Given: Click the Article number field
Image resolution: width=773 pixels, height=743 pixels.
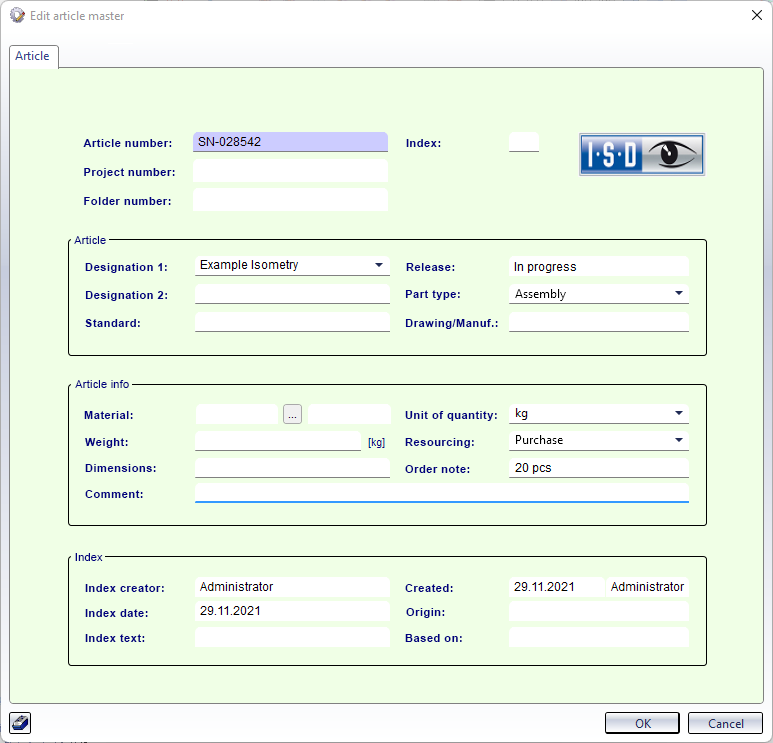Looking at the screenshot, I should coord(290,142).
